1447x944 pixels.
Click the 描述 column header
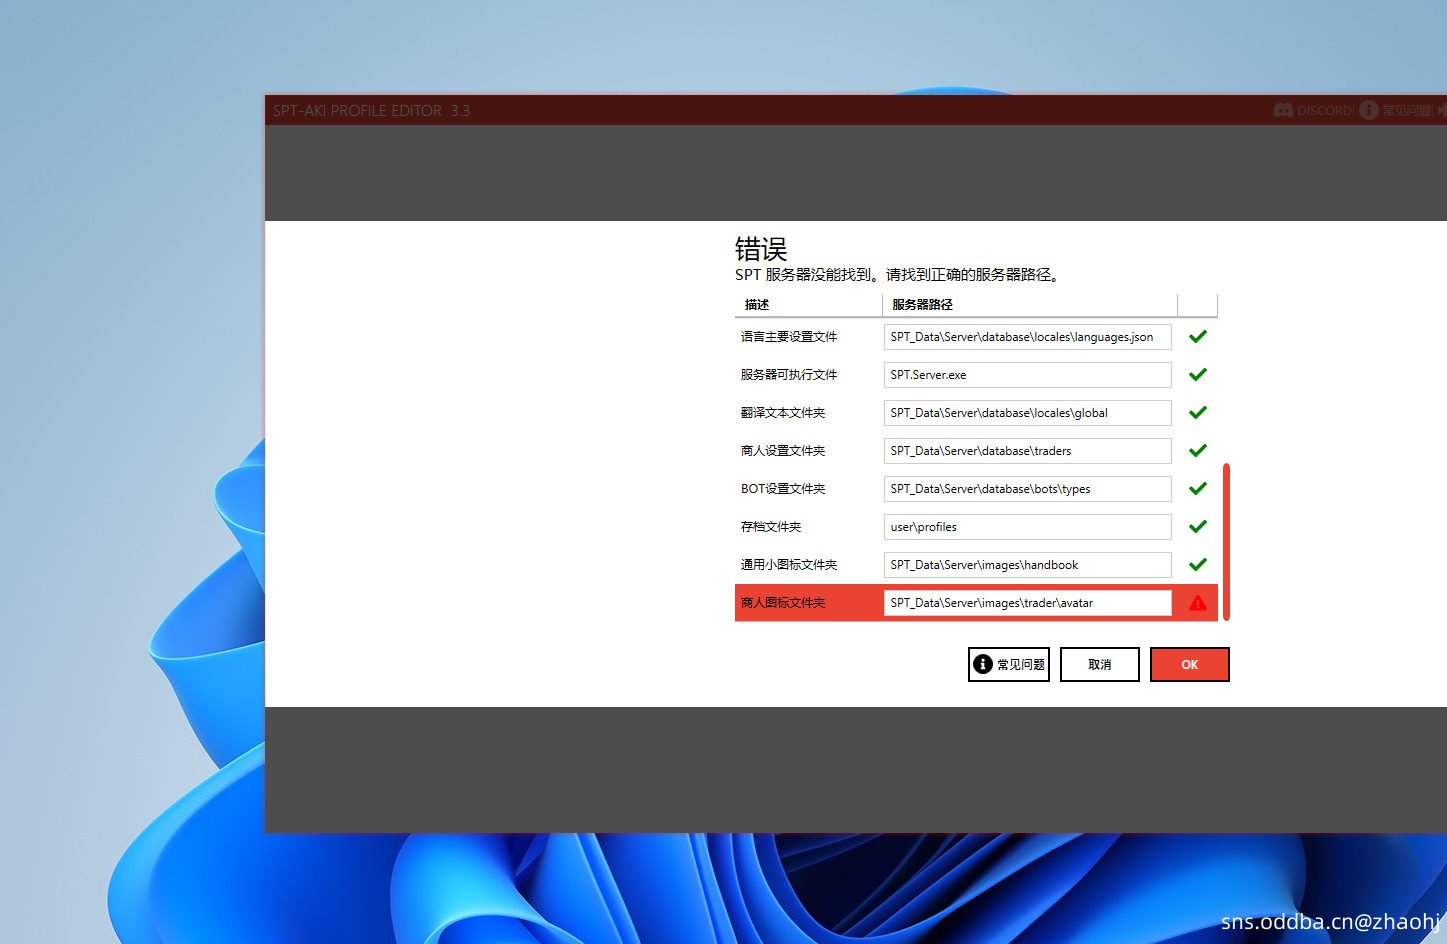[x=808, y=305]
